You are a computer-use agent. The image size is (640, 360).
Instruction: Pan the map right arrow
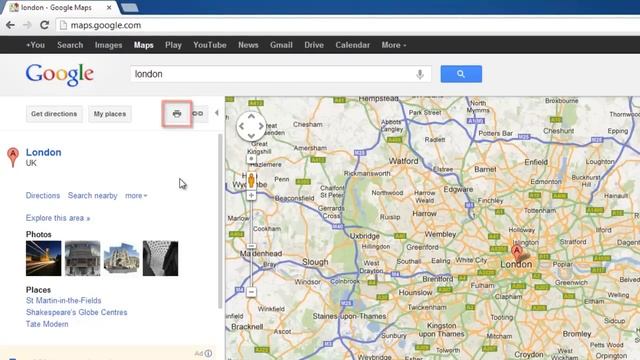261,126
